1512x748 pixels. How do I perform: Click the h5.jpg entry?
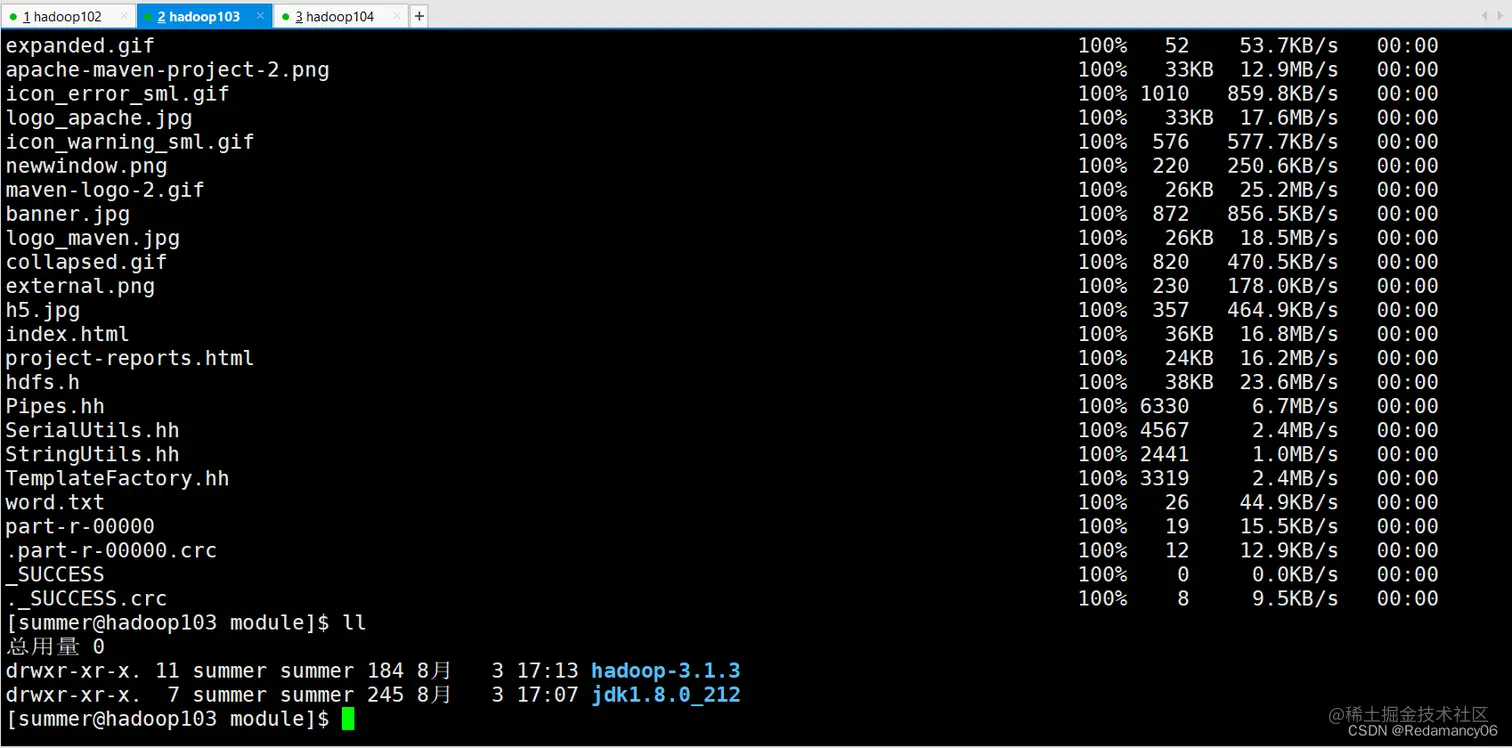pos(43,309)
